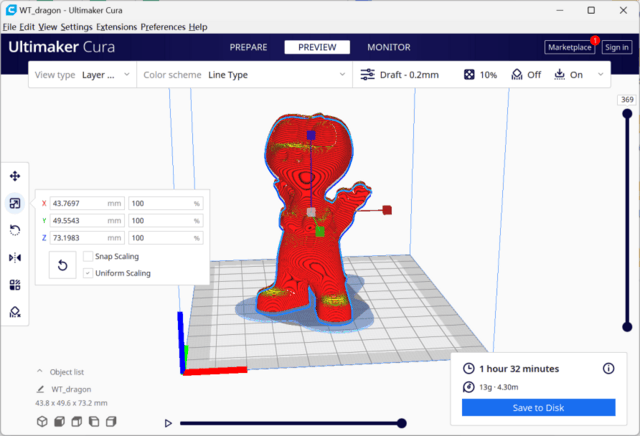
Task: Select the Scale tool
Action: pyautogui.click(x=15, y=203)
